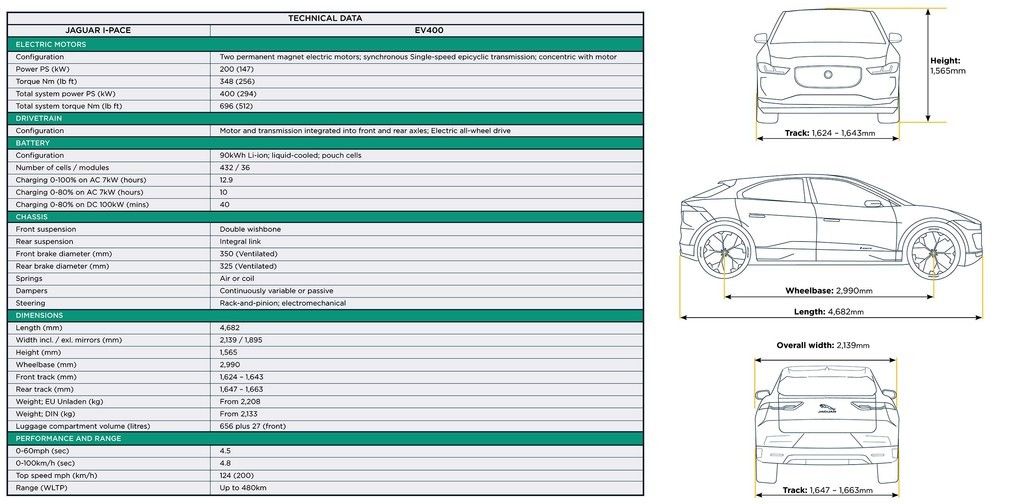
Task: Select the ELECTRIC MOTORS section header
Action: click(x=52, y=44)
